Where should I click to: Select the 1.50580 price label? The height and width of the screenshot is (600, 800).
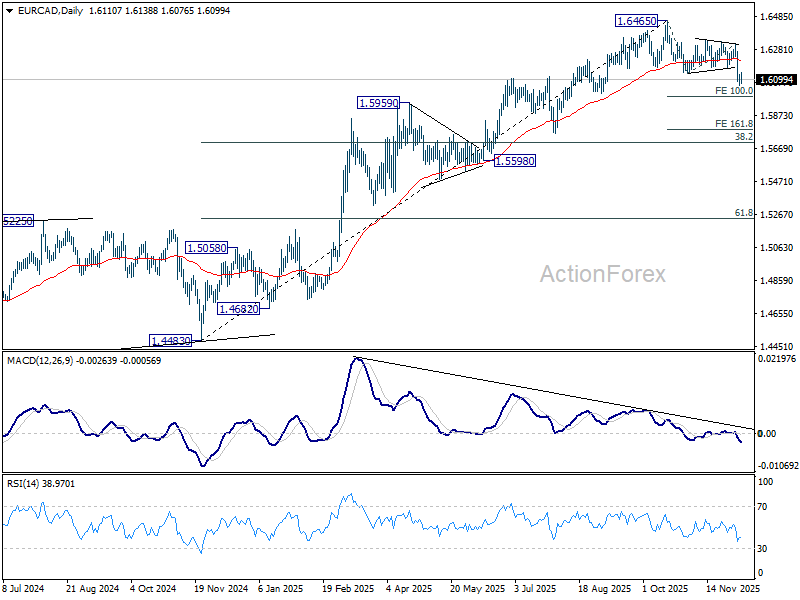click(x=206, y=248)
